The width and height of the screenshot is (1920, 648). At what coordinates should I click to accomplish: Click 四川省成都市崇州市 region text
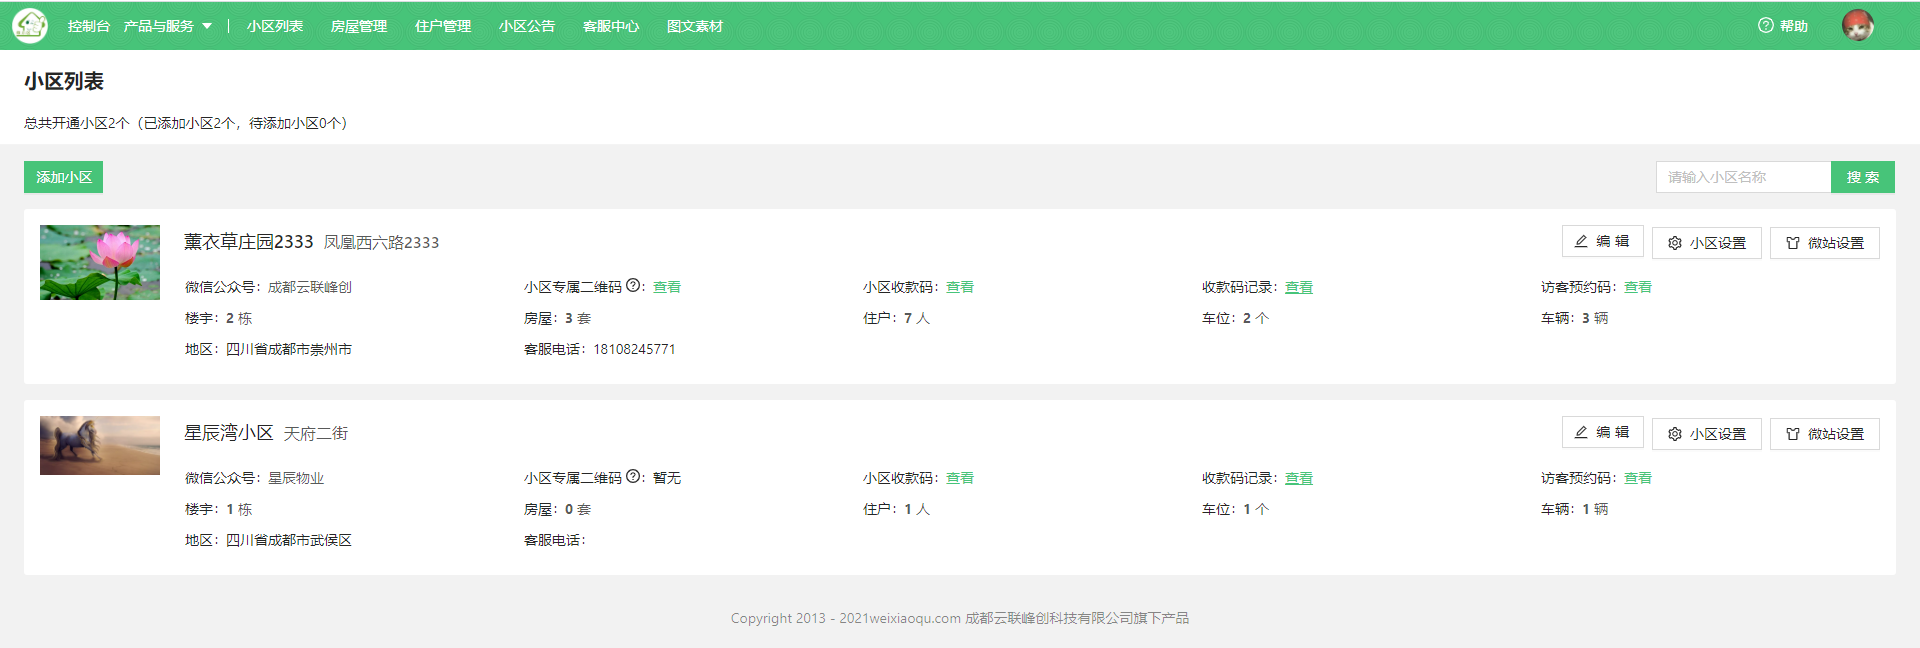pyautogui.click(x=289, y=349)
